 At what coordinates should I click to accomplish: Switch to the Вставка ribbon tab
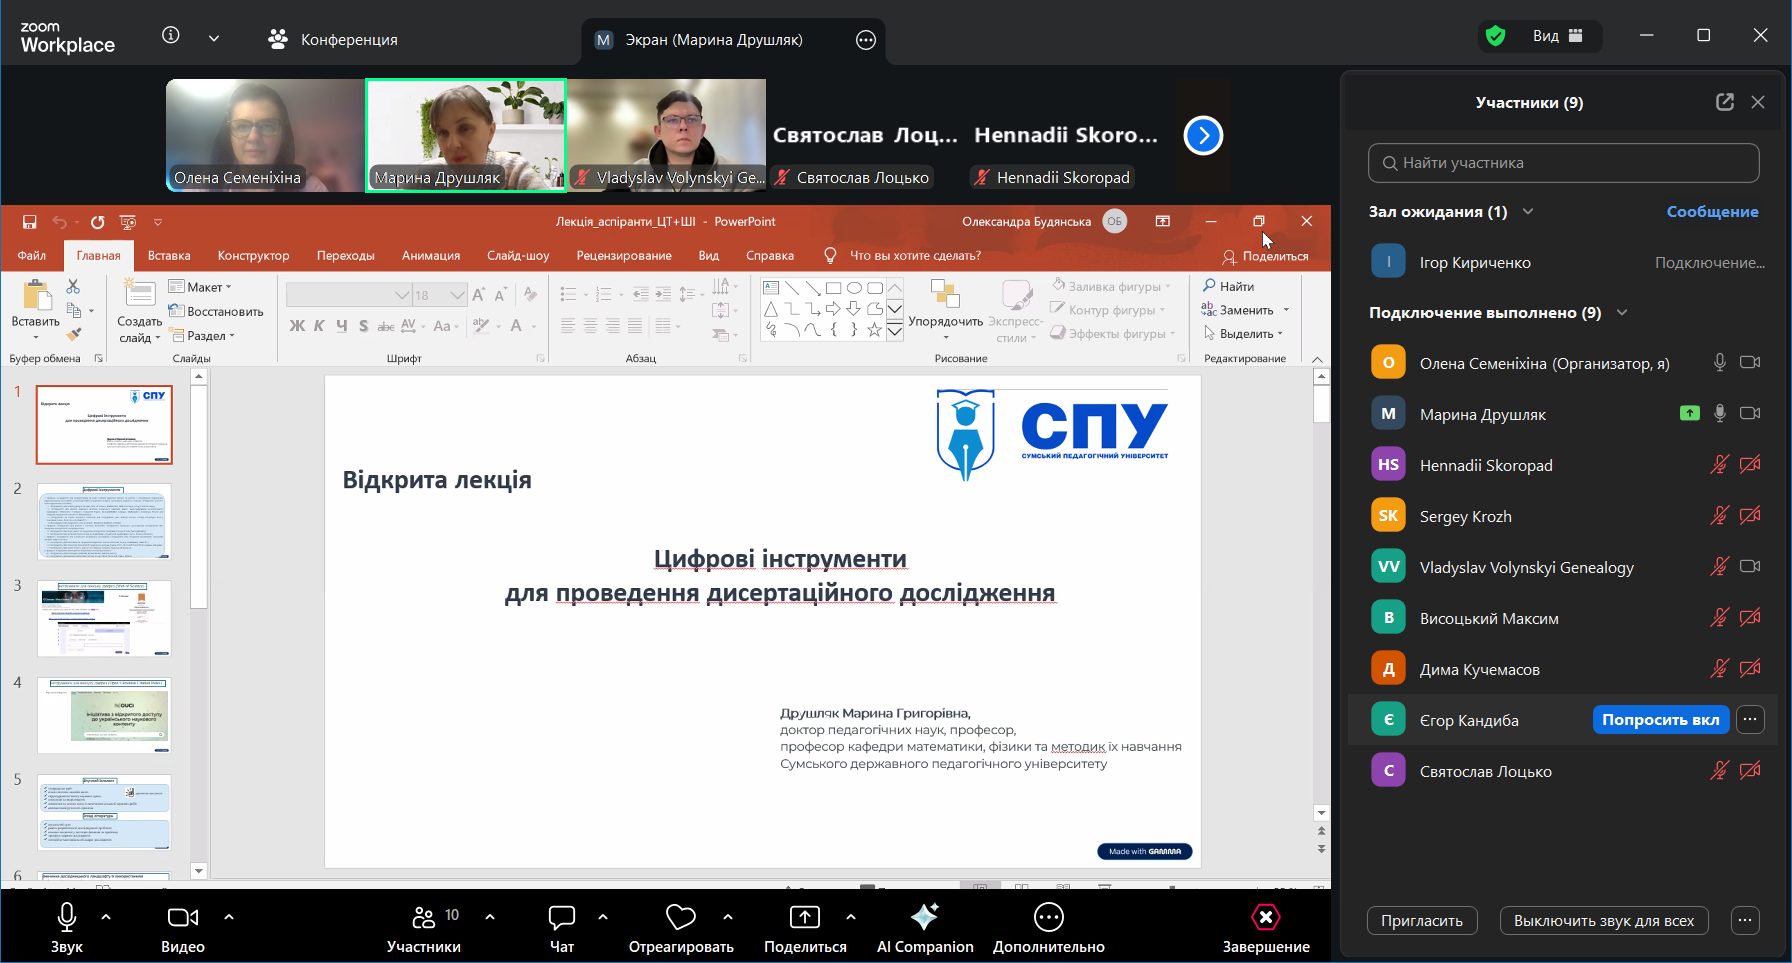click(168, 255)
